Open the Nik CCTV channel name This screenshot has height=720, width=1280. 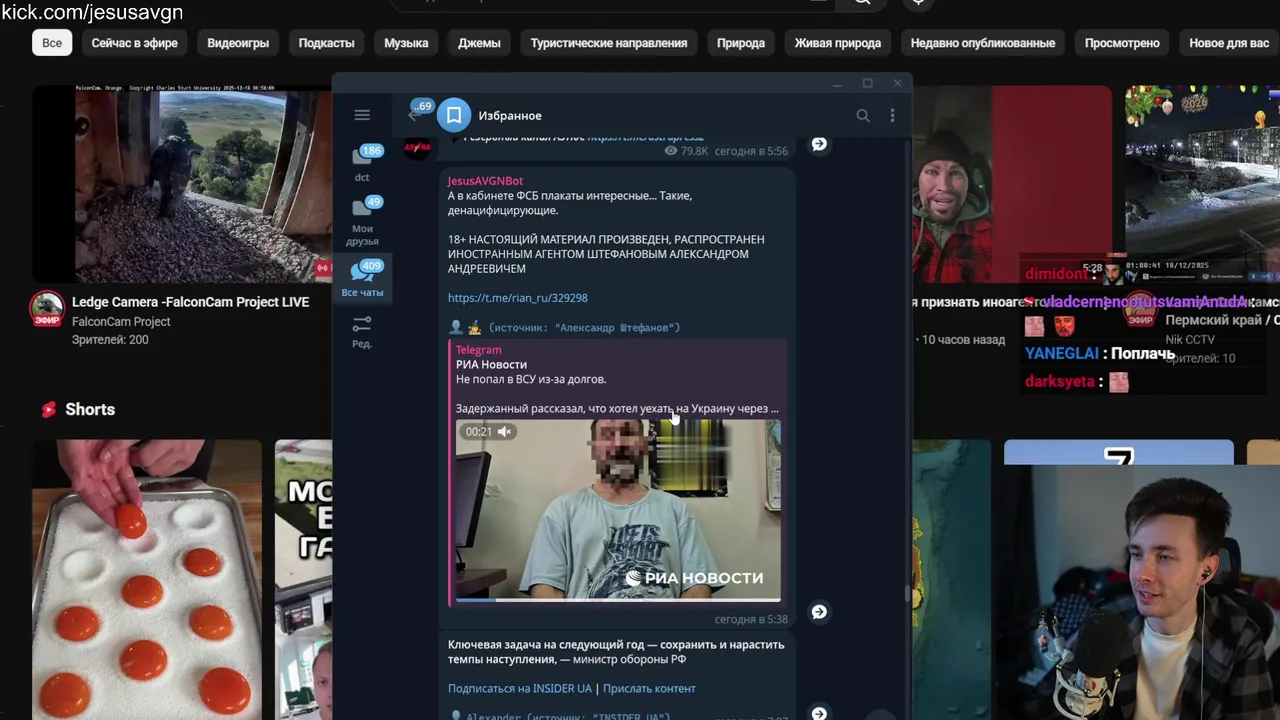[x=1190, y=340]
